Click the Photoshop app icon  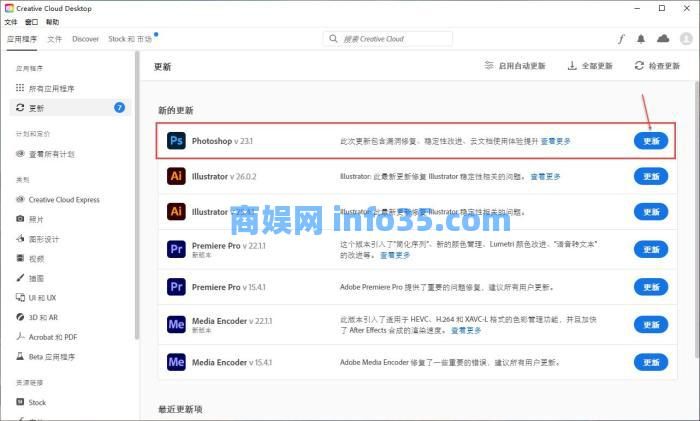pos(176,141)
